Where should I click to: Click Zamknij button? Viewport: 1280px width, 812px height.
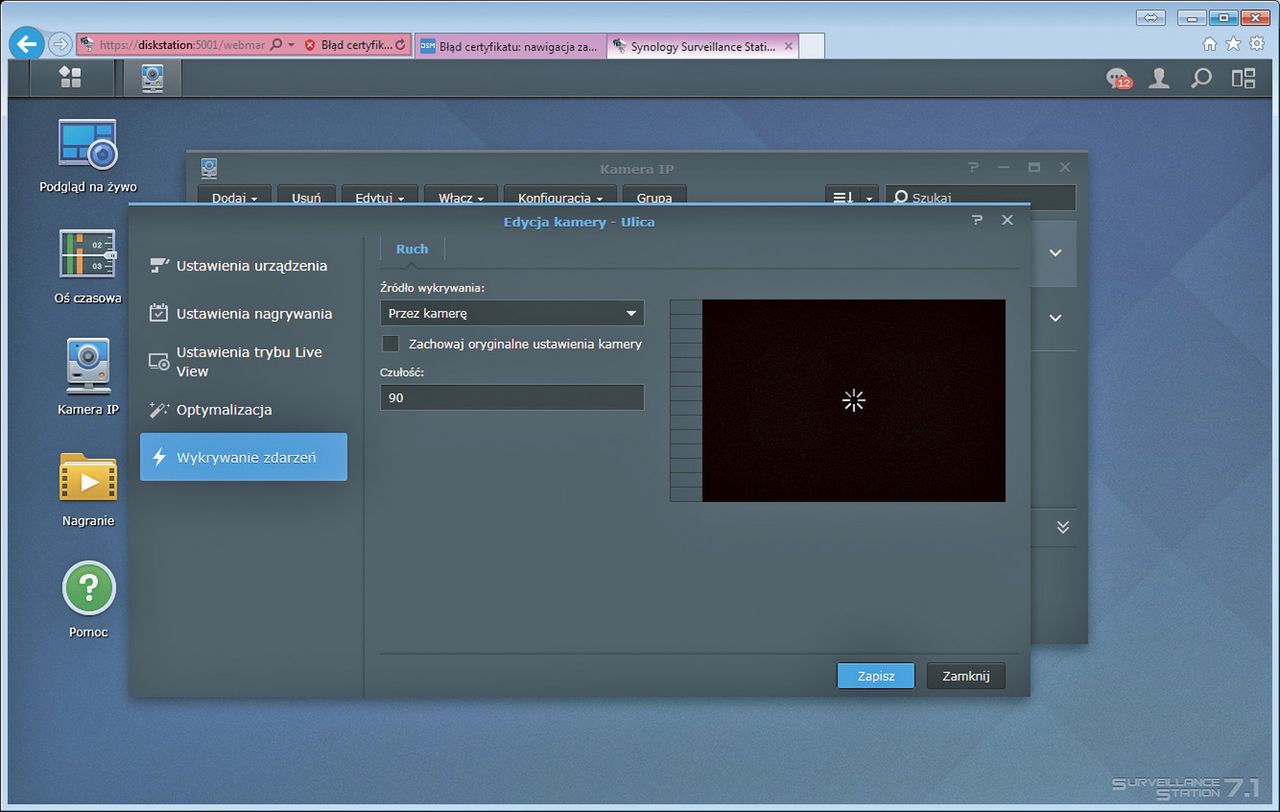tap(966, 676)
